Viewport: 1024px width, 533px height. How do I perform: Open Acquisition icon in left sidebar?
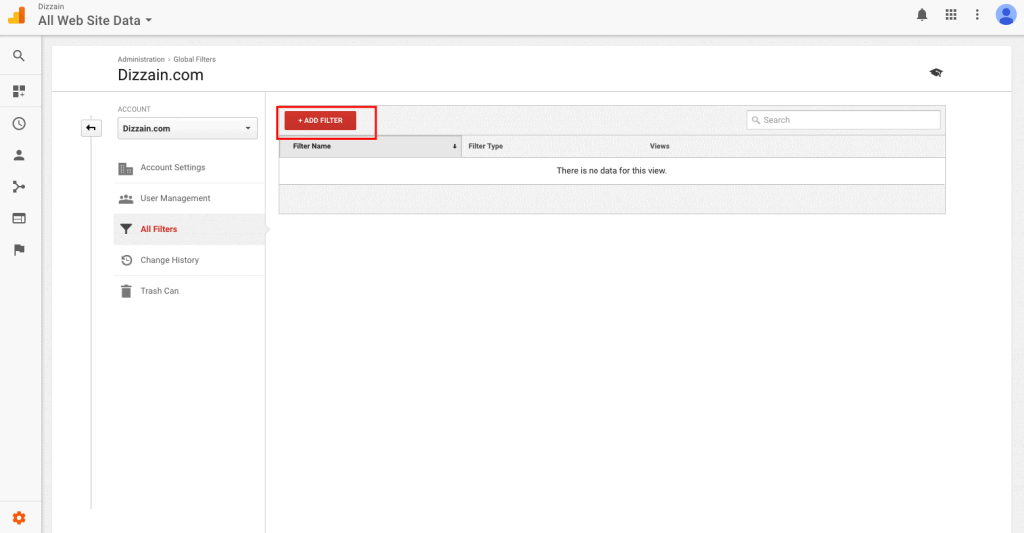tap(18, 187)
